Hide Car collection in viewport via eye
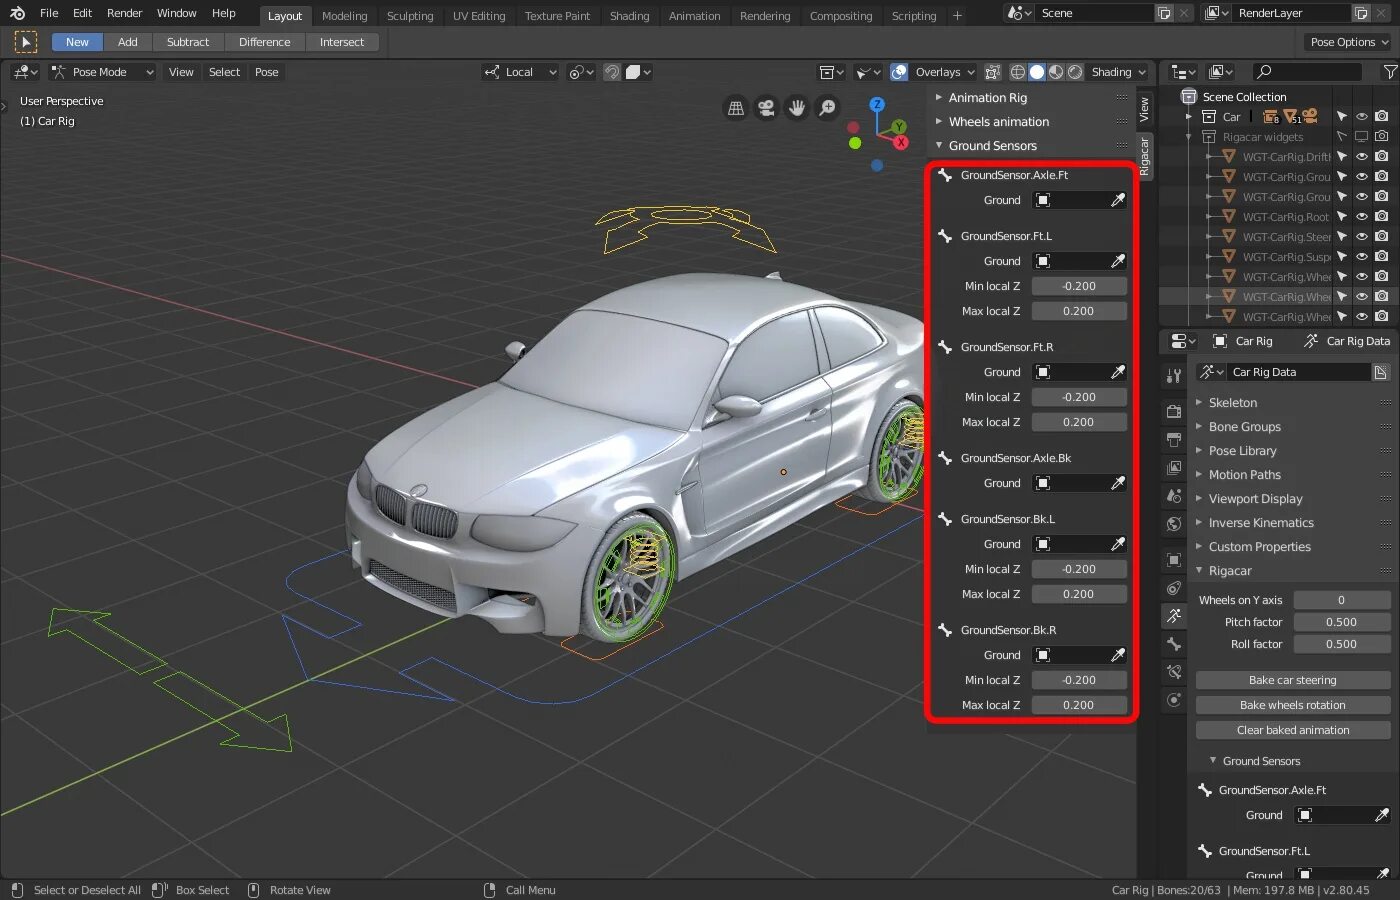 pos(1361,117)
